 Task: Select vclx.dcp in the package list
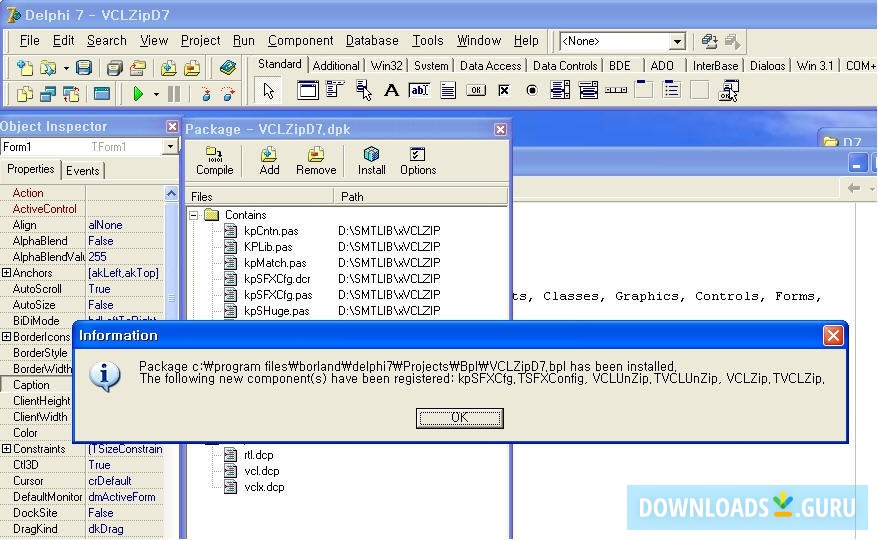[264, 487]
